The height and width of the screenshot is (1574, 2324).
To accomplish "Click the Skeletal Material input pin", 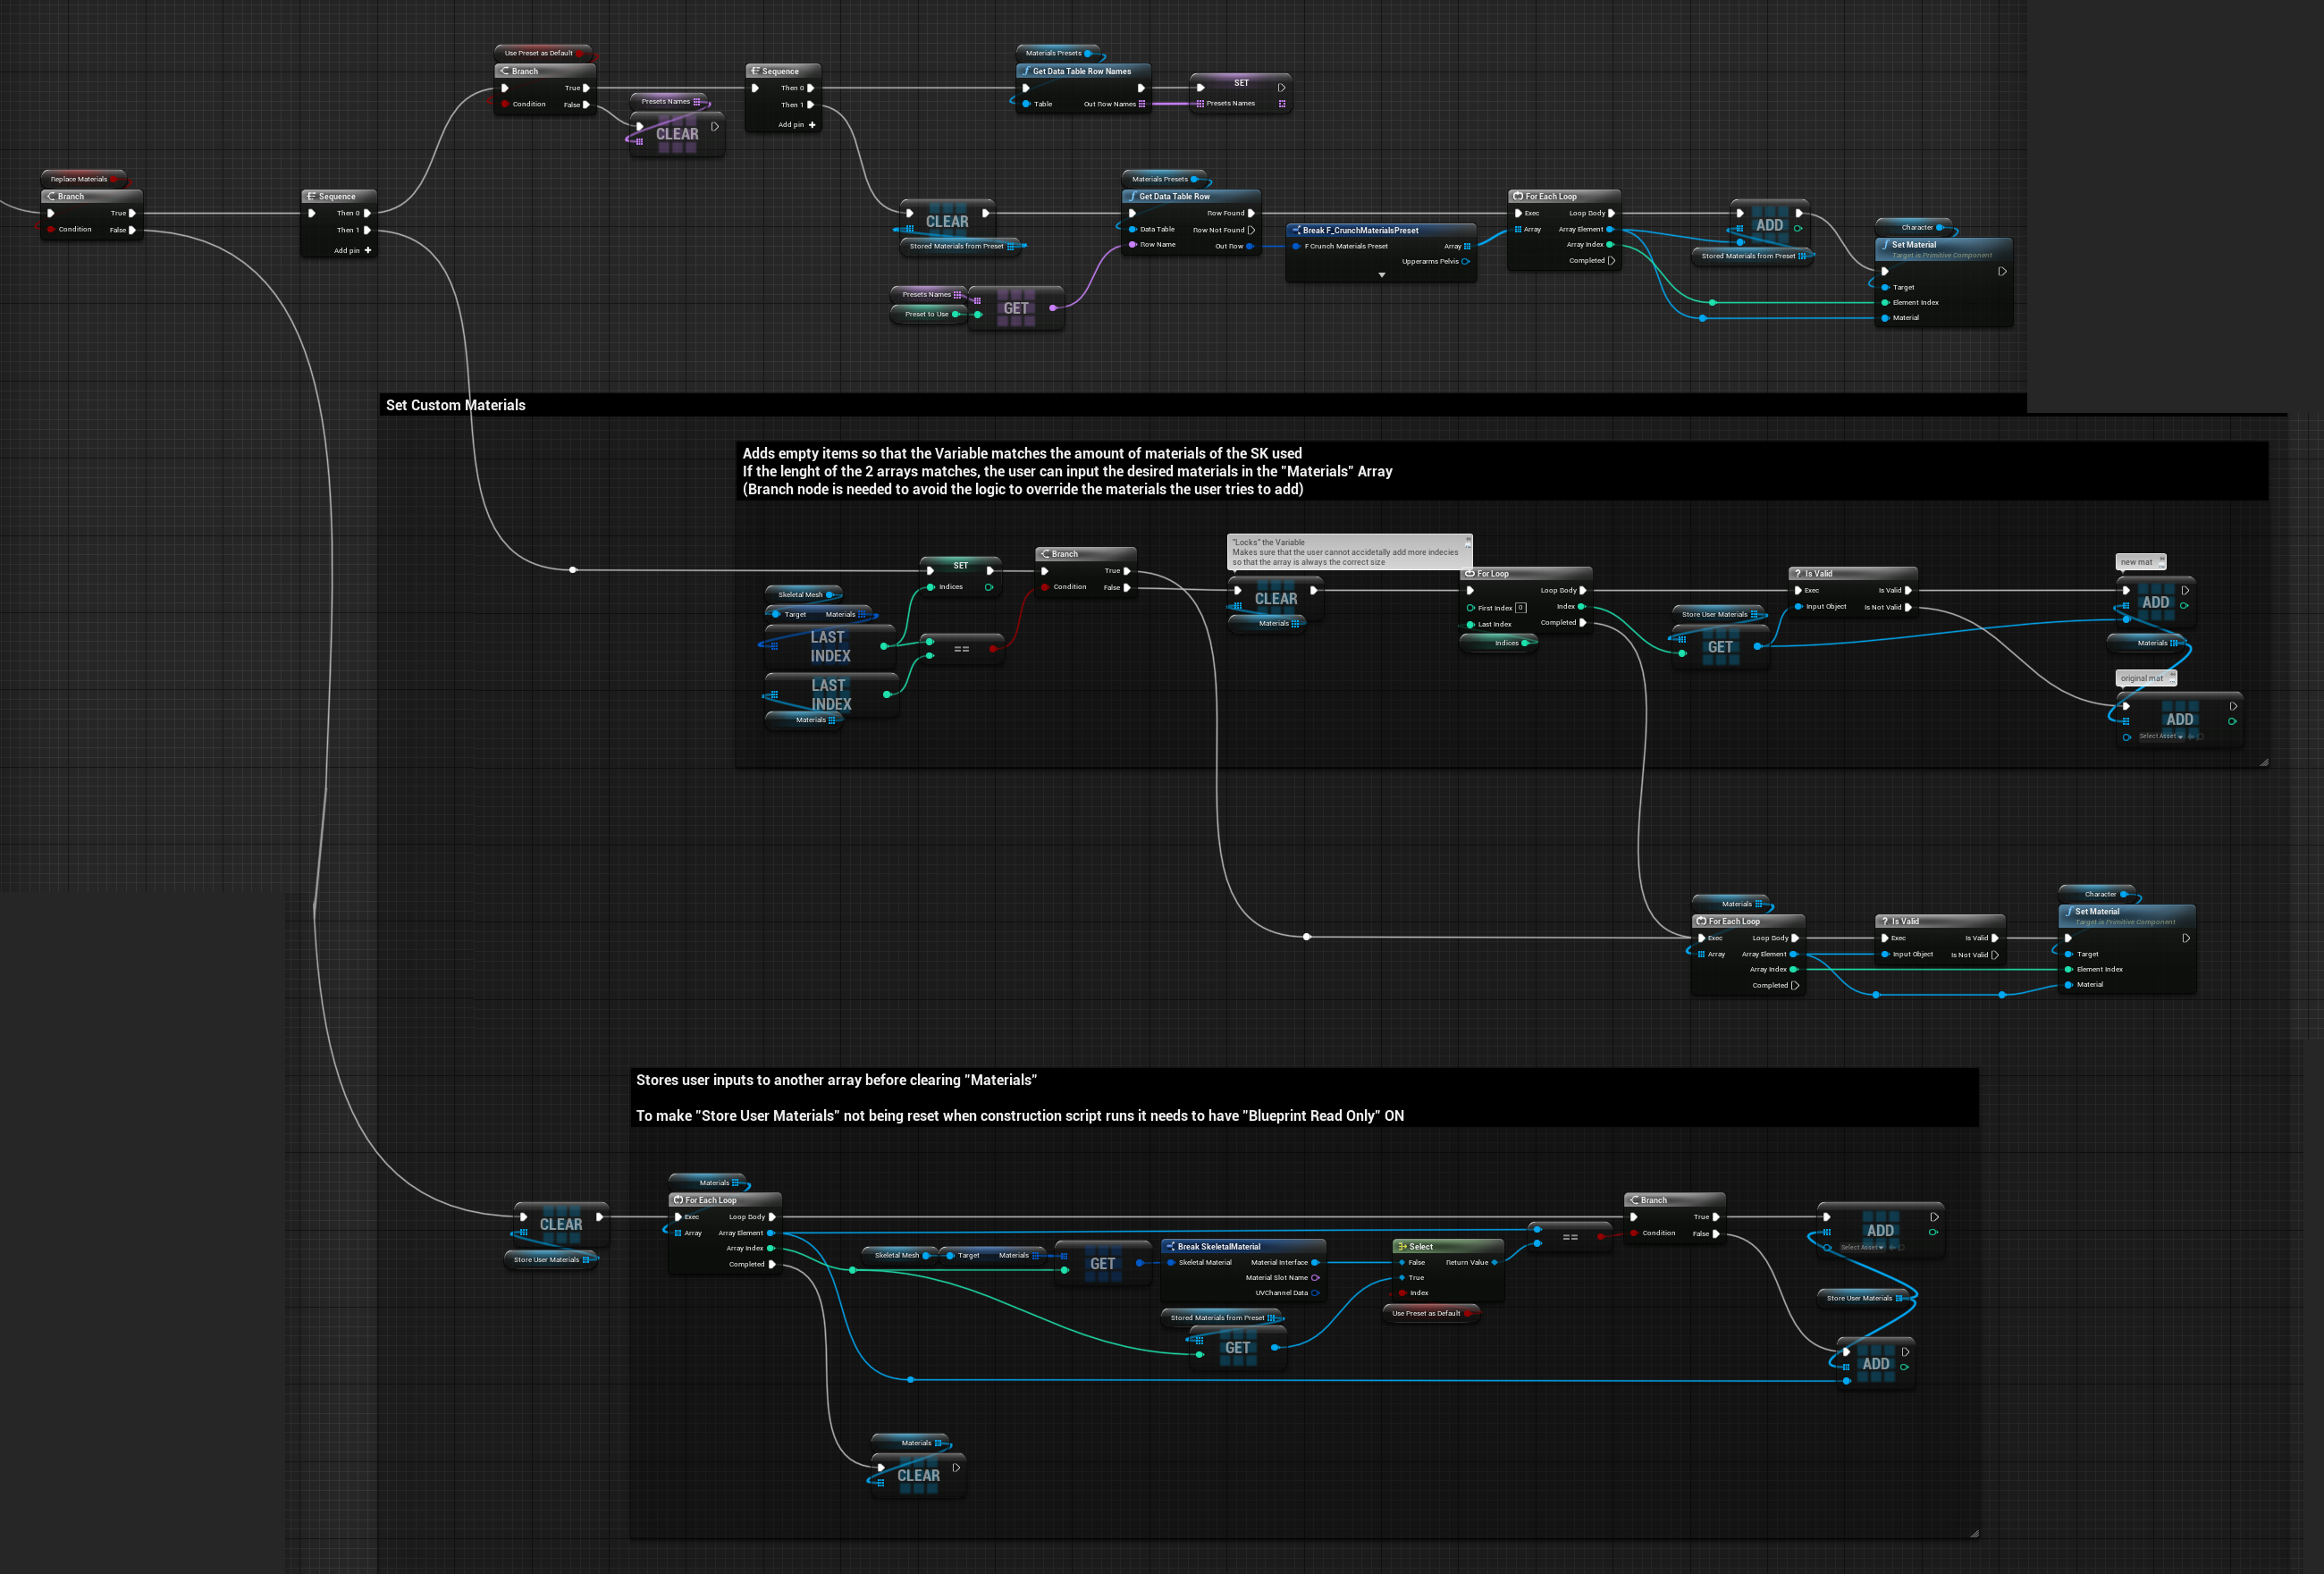I will click(1171, 1263).
